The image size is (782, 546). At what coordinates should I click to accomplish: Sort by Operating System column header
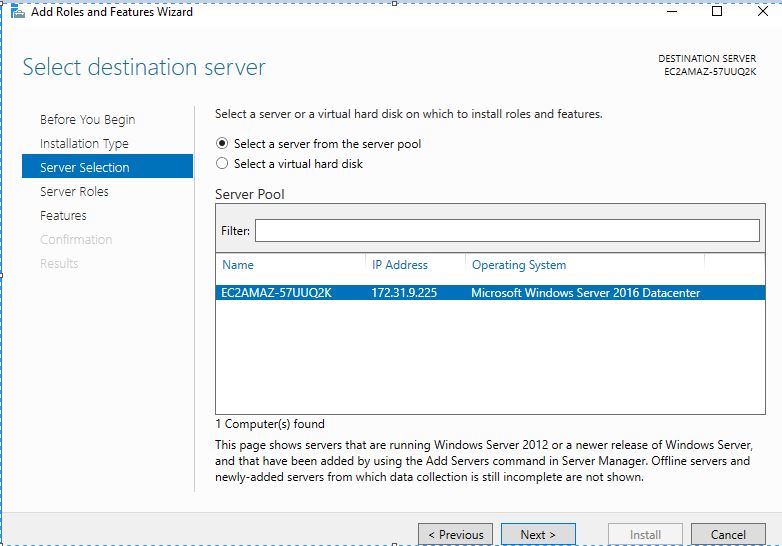519,265
